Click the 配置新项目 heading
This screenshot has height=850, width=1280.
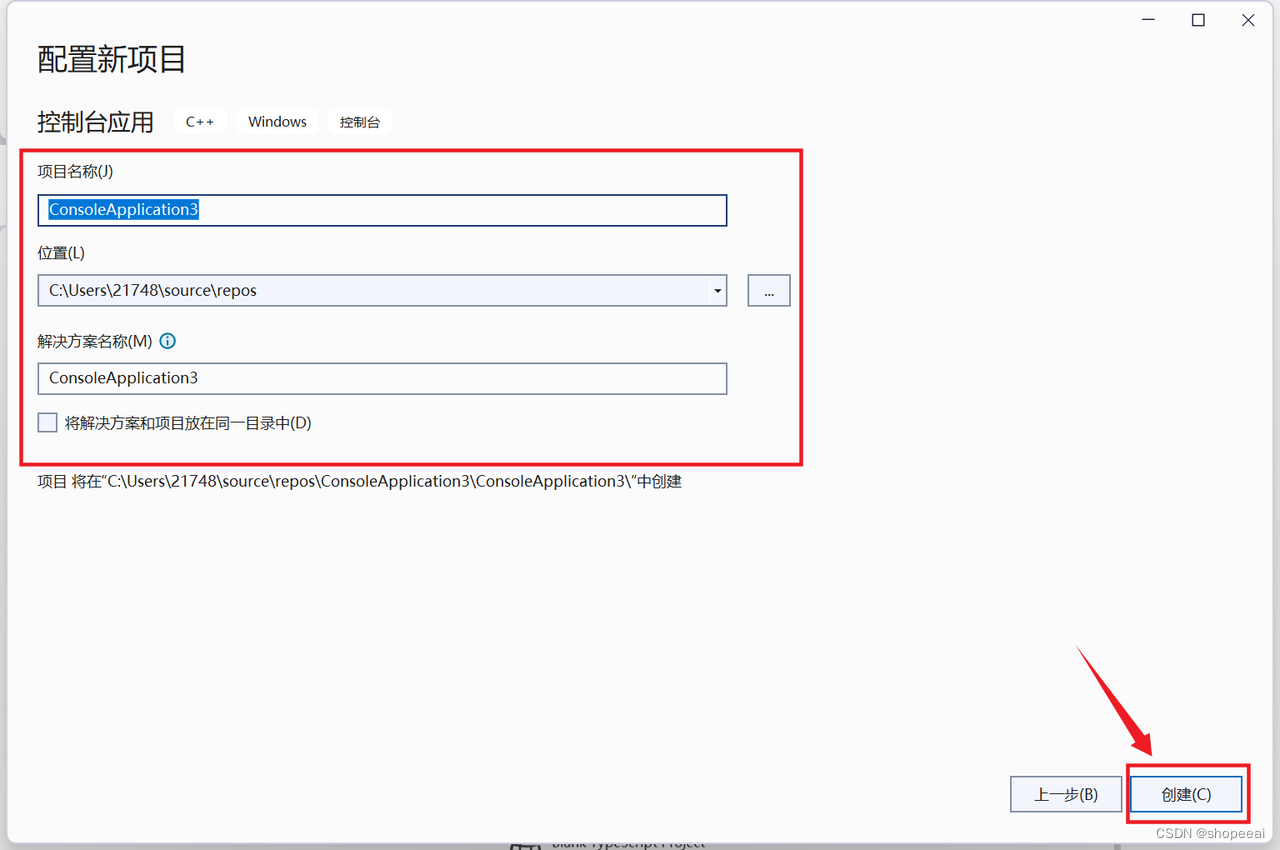[x=112, y=59]
